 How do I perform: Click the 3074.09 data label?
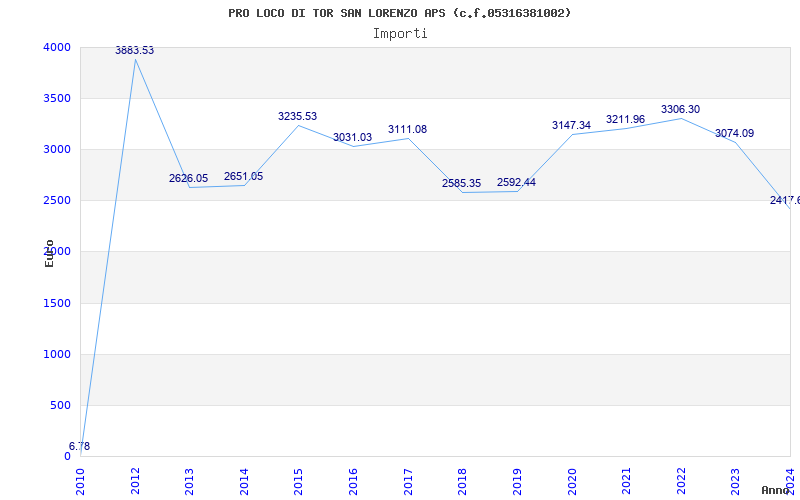point(734,134)
